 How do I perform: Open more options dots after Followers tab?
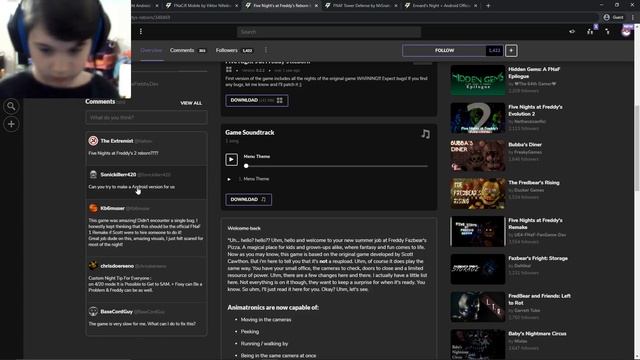(266, 50)
